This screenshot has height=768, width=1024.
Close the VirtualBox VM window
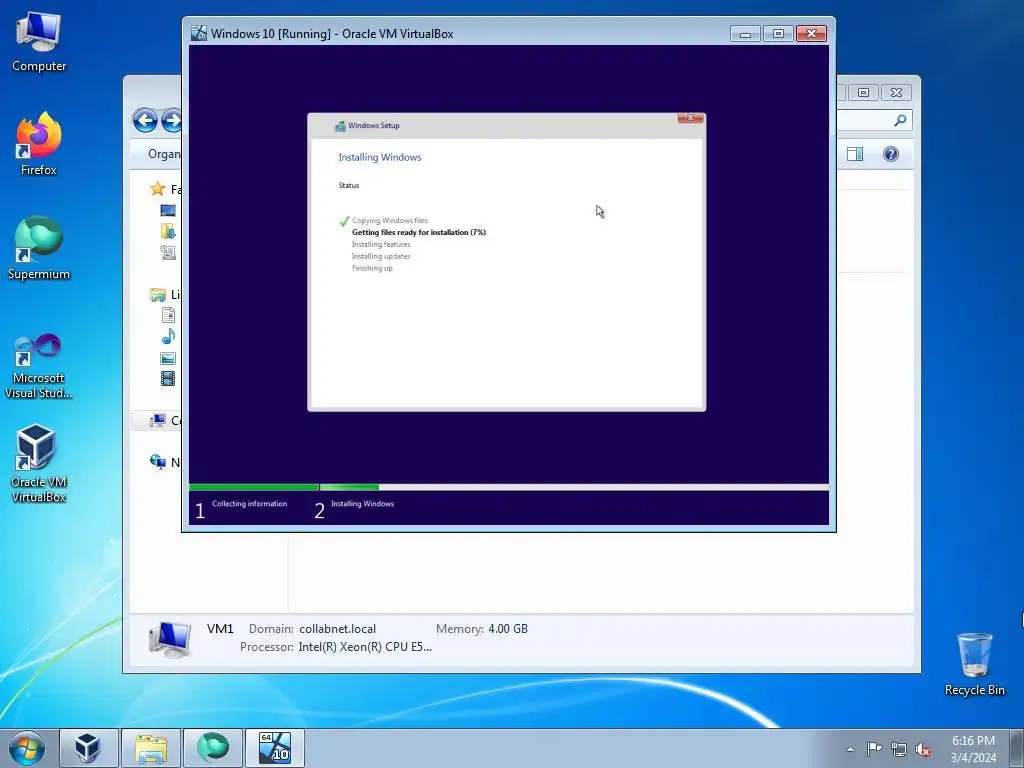click(x=812, y=33)
